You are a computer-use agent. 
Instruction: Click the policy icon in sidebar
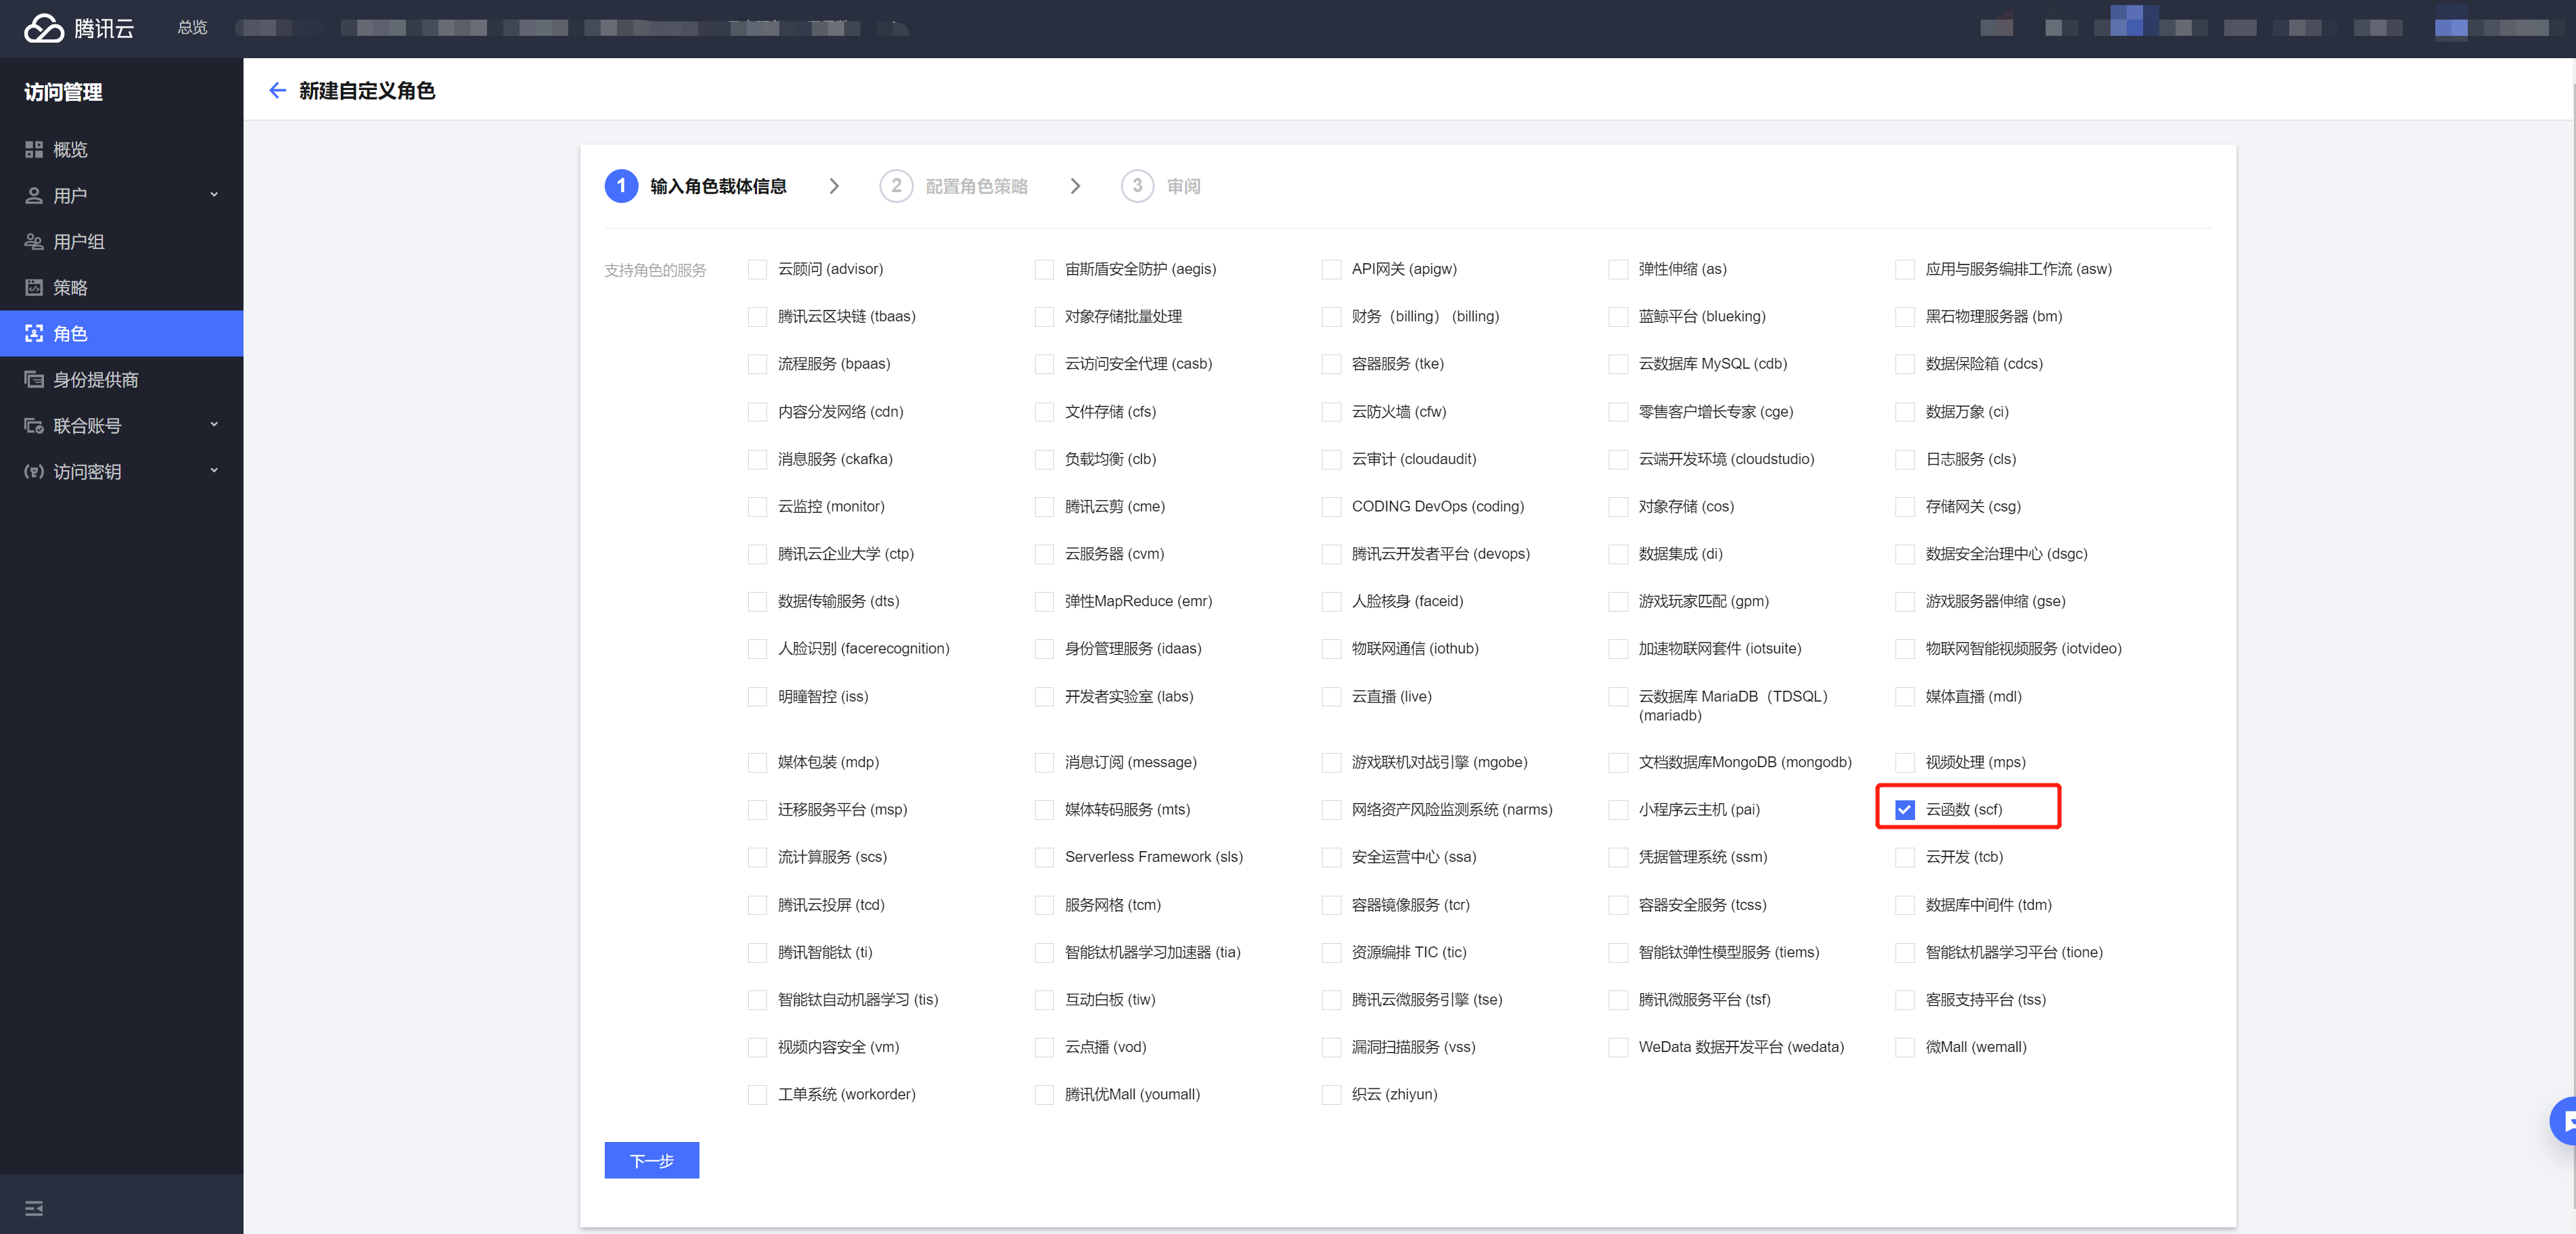34,288
